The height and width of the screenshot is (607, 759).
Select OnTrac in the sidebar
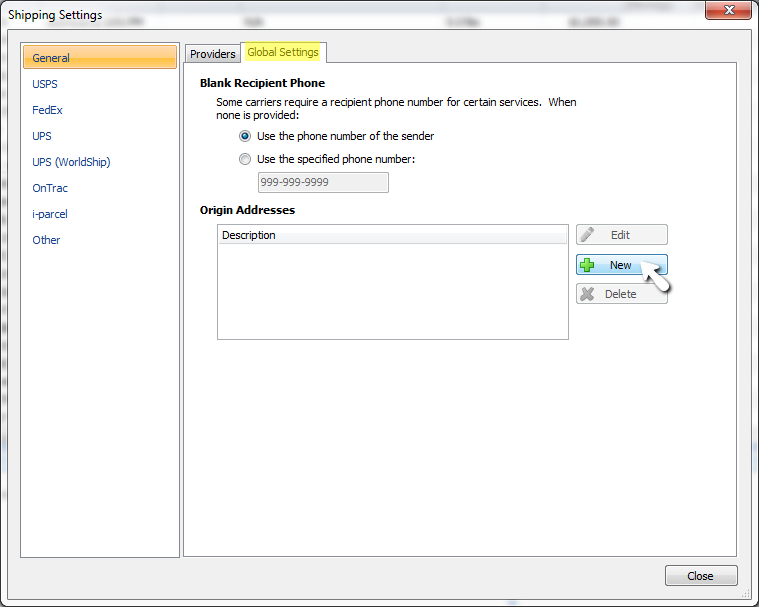pos(50,188)
